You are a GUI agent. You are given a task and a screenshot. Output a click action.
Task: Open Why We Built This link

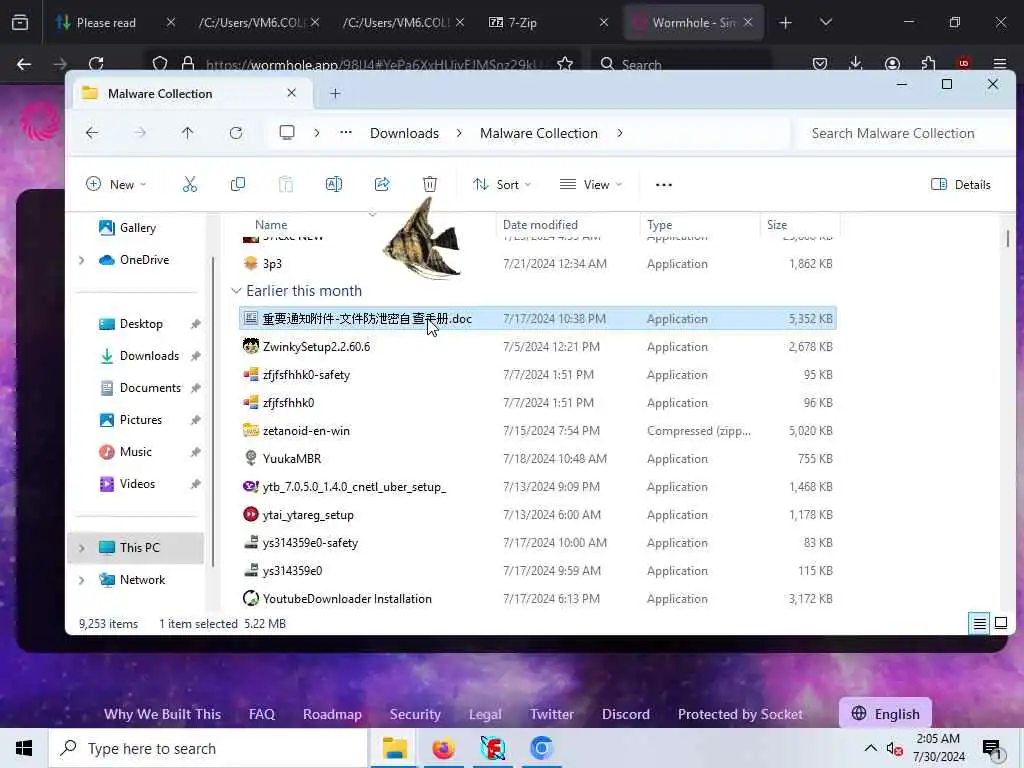pos(163,714)
